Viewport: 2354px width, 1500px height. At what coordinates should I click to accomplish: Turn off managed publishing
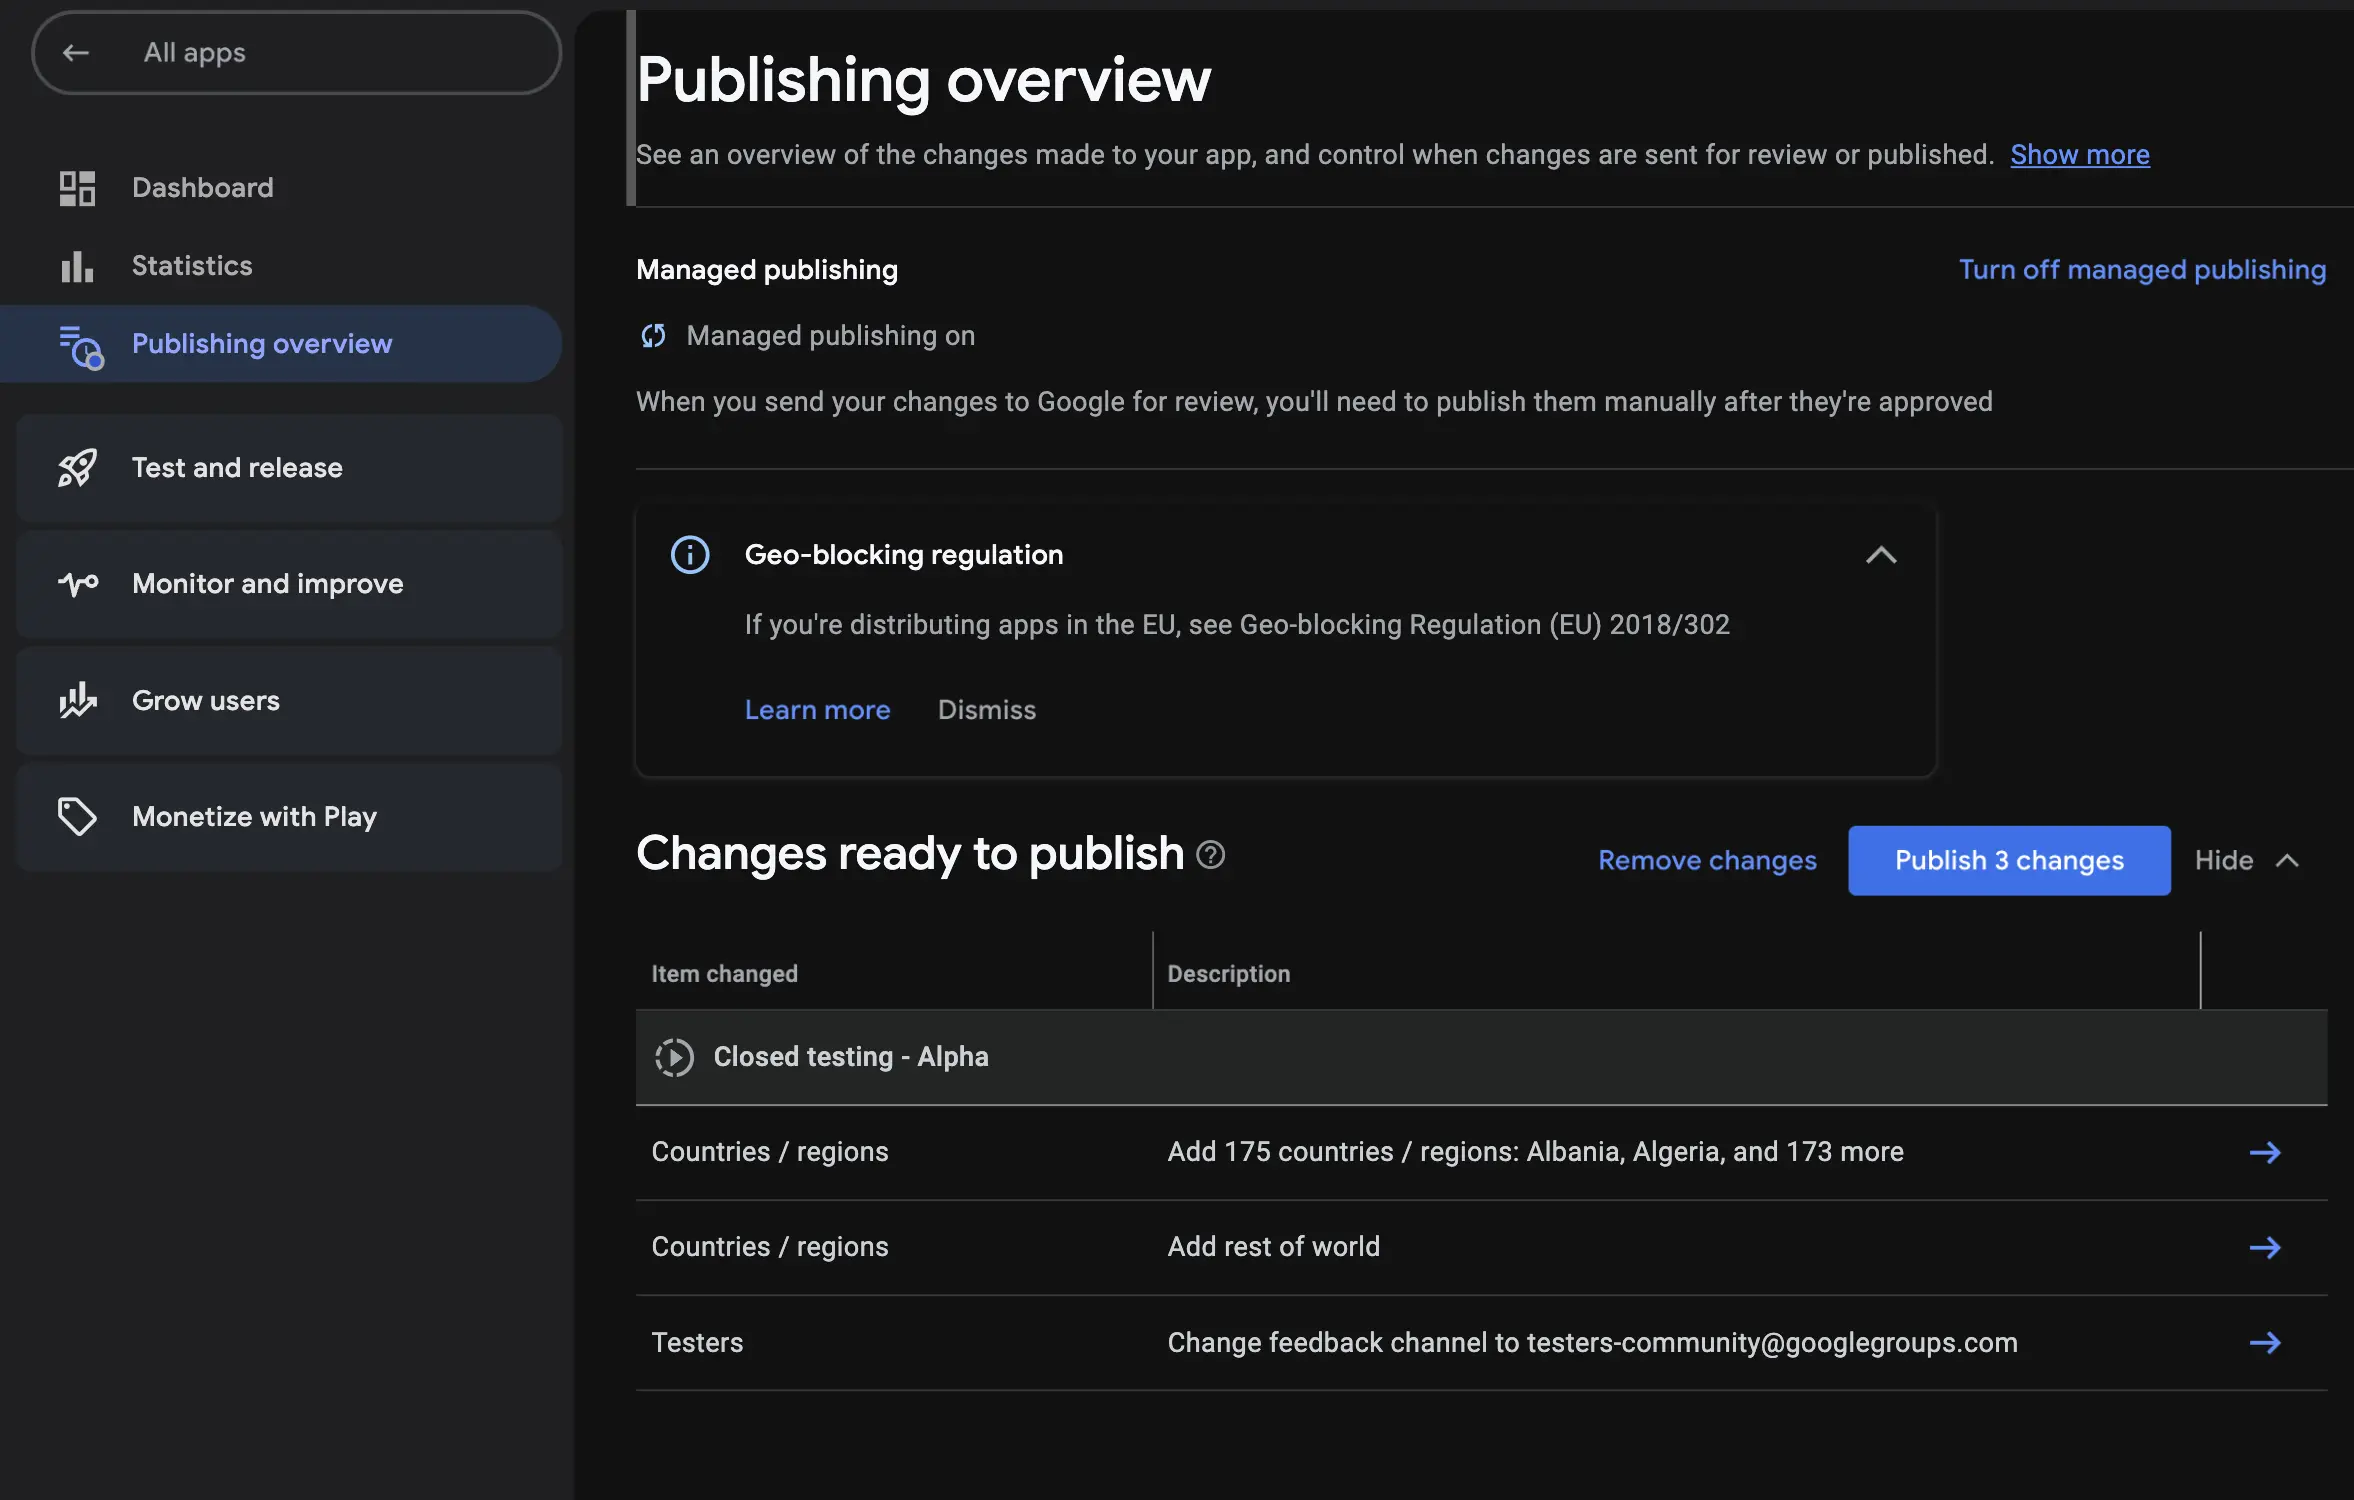[2142, 270]
